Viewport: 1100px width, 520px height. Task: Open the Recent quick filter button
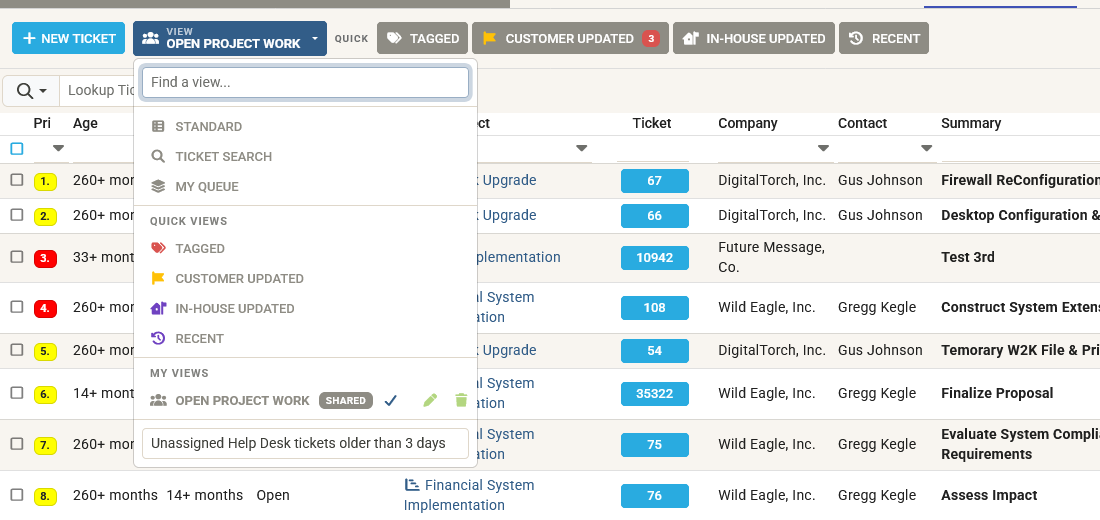pos(884,38)
